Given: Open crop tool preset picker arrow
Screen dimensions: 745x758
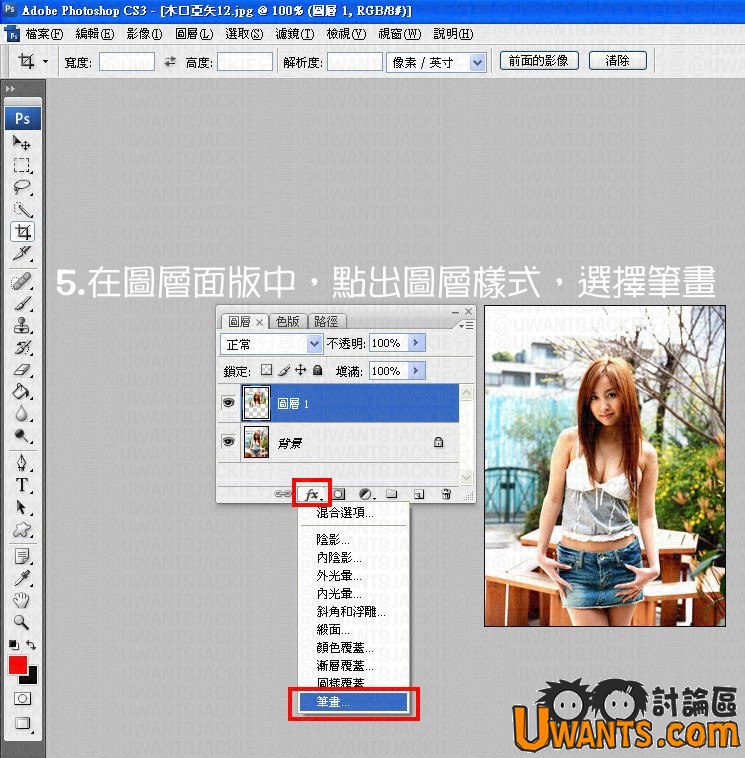Looking at the screenshot, I should 45,62.
